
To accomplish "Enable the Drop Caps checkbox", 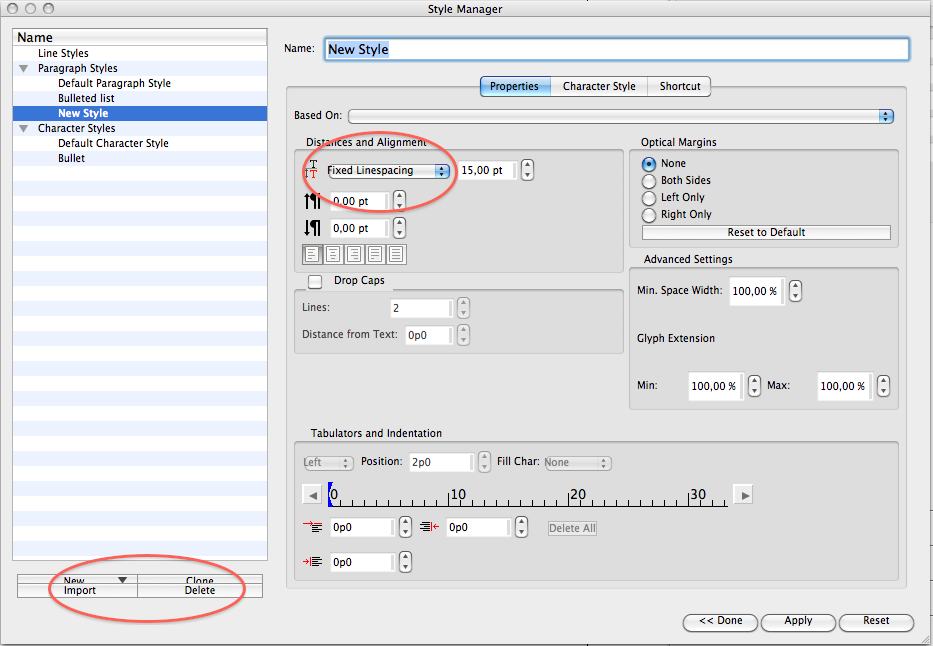I will coord(315,281).
